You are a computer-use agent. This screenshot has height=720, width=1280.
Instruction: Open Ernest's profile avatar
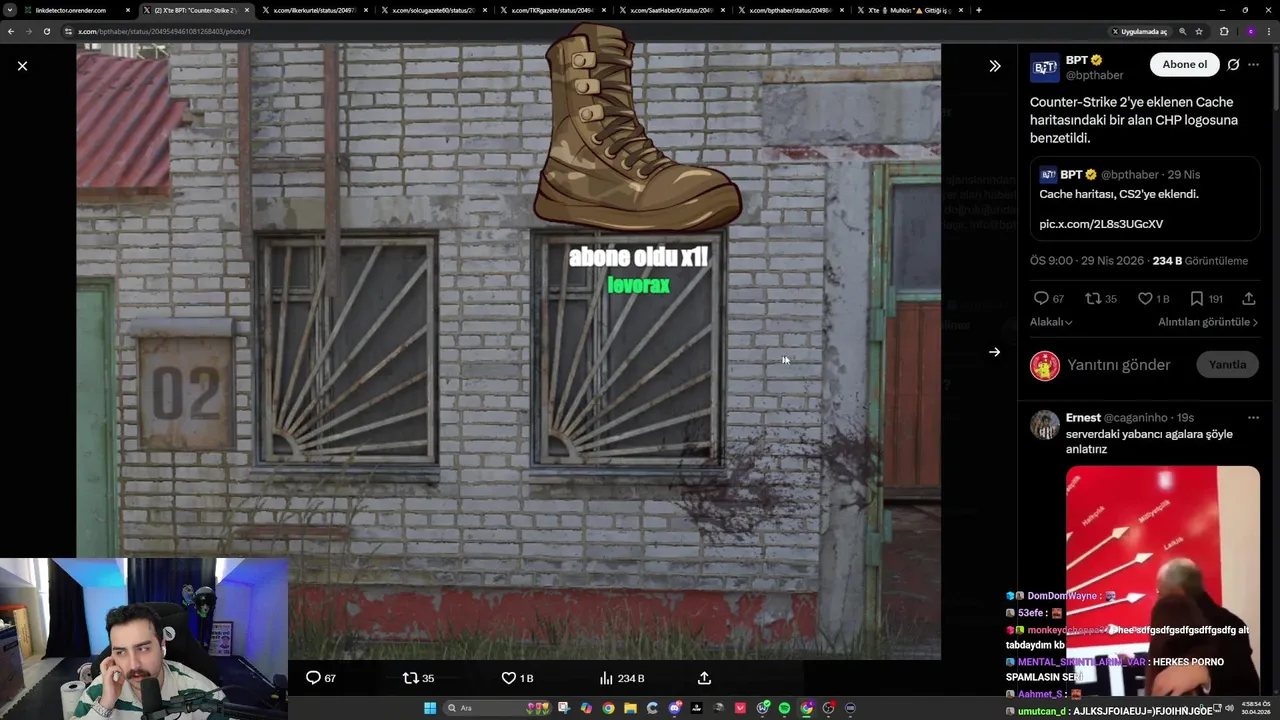click(1045, 425)
